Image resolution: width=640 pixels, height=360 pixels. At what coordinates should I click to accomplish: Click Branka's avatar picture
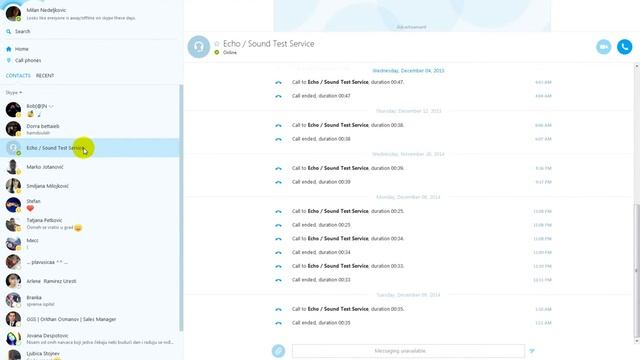click(13, 300)
